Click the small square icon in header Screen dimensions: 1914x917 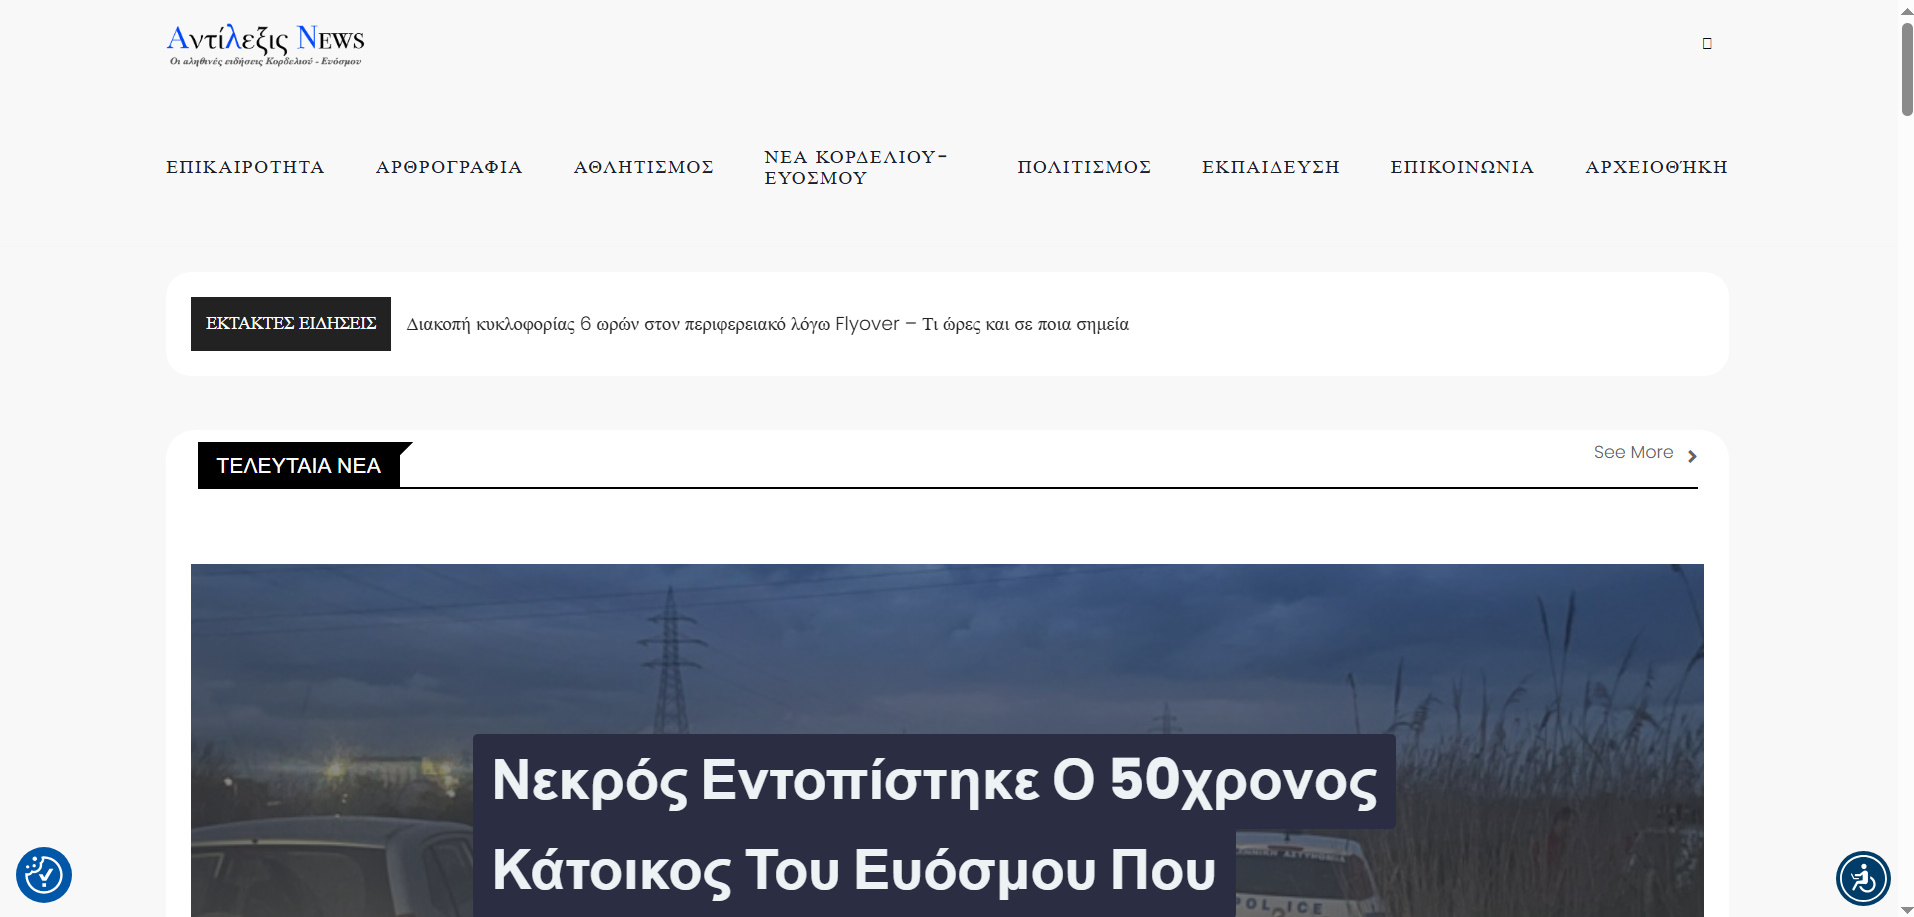1707,43
